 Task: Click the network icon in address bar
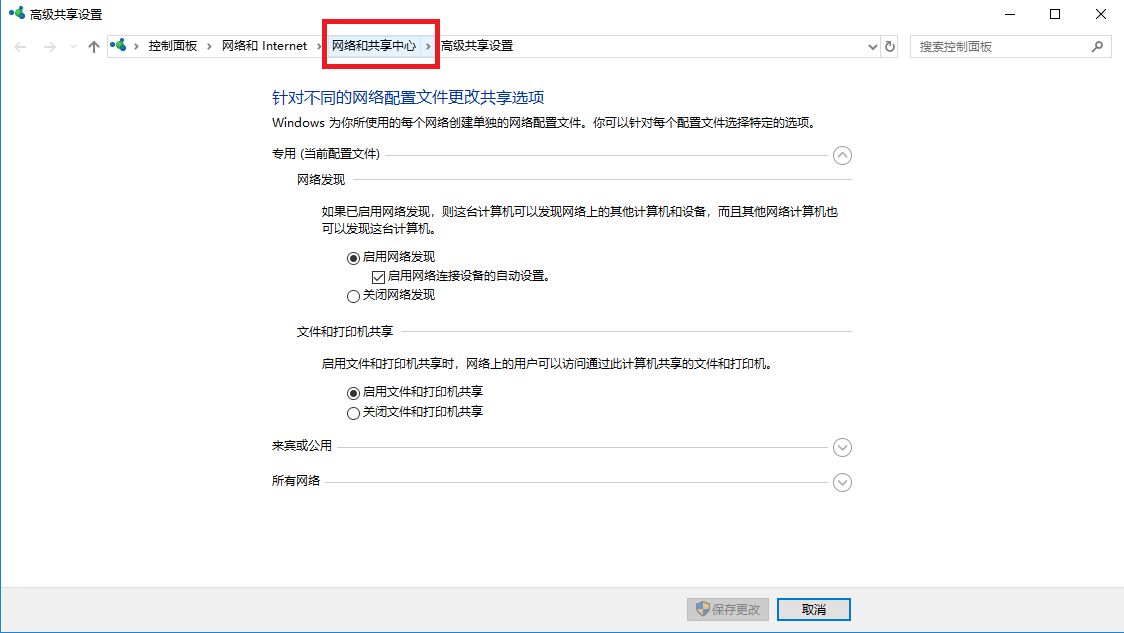pyautogui.click(x=118, y=45)
